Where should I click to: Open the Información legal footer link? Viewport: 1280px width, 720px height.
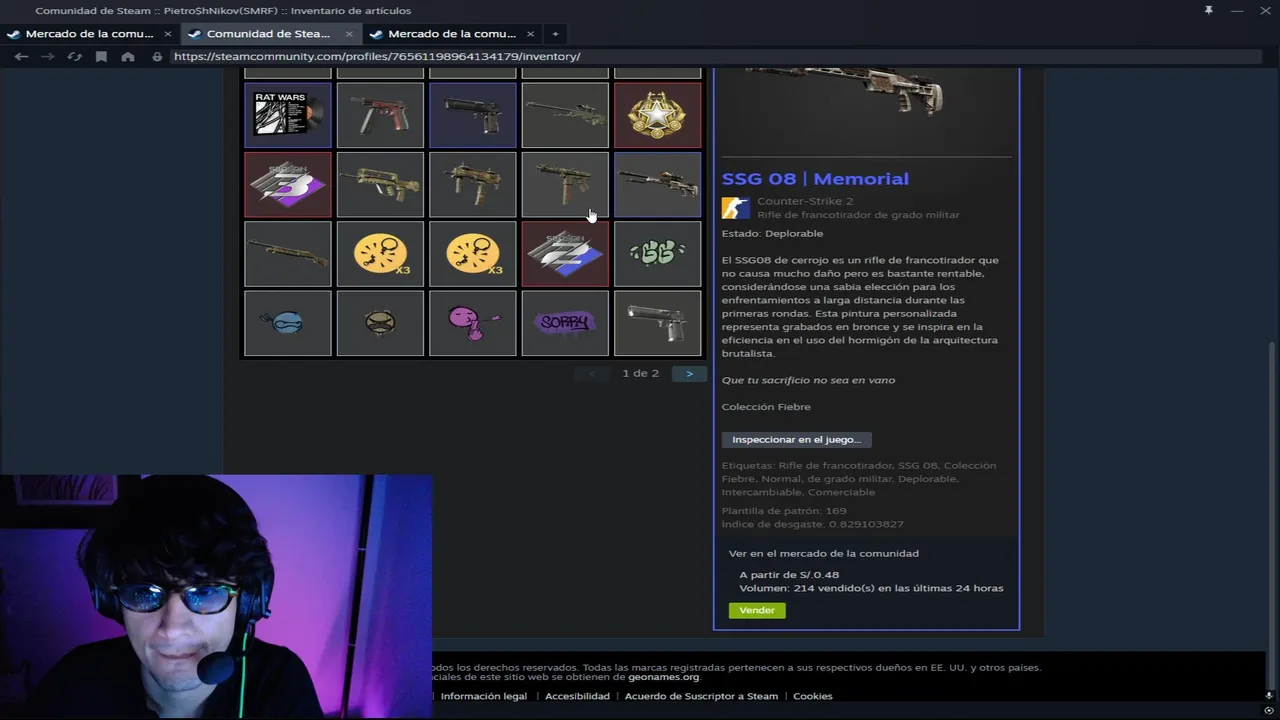484,696
